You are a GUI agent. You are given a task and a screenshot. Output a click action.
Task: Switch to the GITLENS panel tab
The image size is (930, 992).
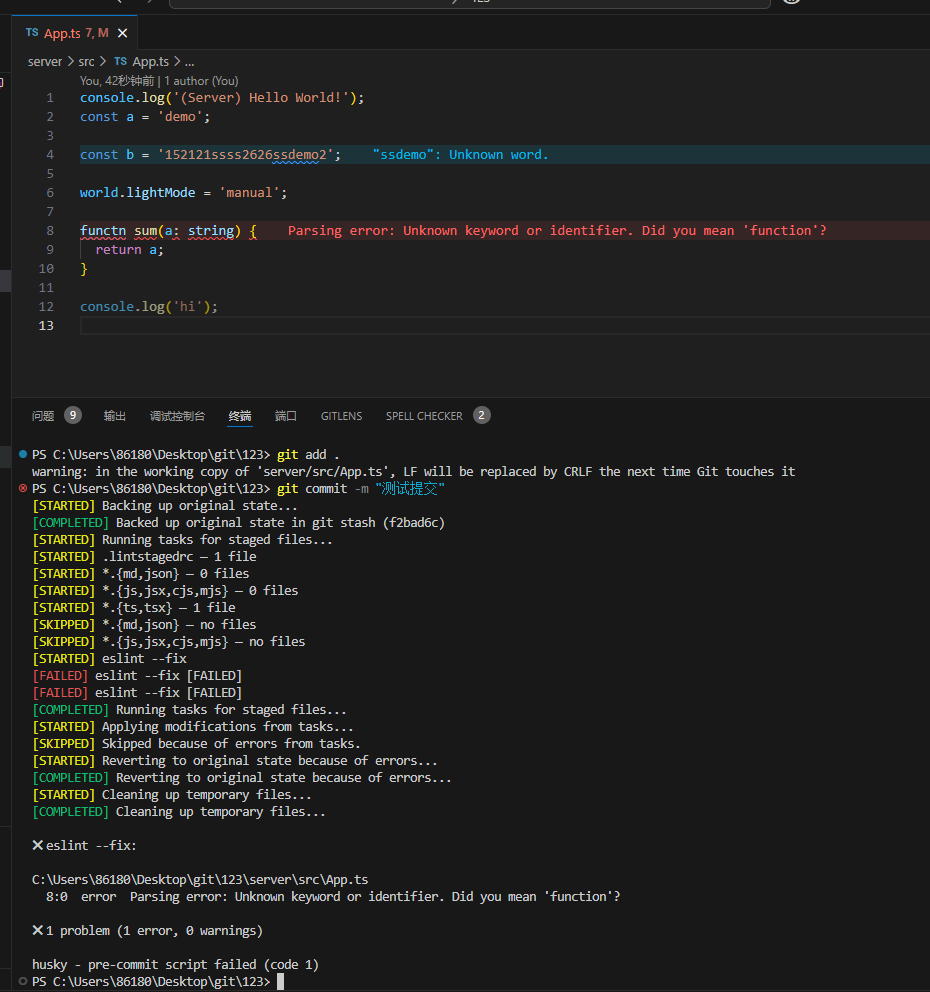341,416
